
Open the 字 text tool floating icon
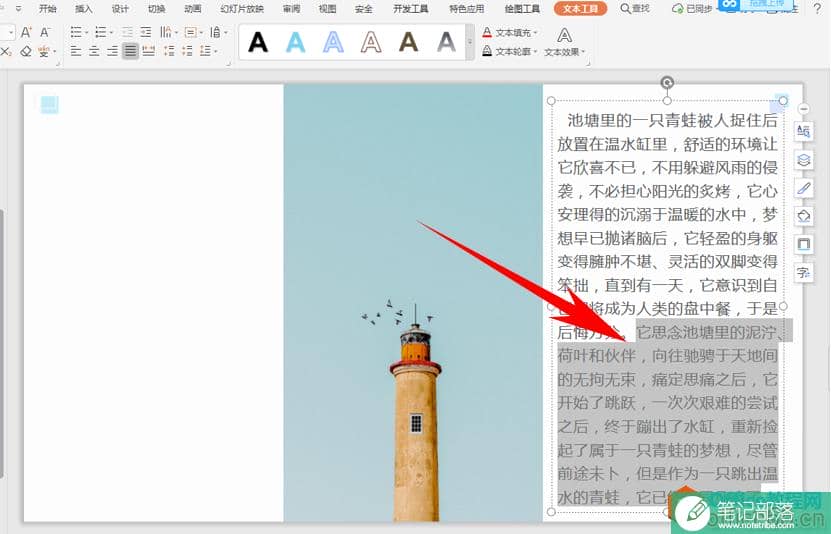pyautogui.click(x=804, y=273)
